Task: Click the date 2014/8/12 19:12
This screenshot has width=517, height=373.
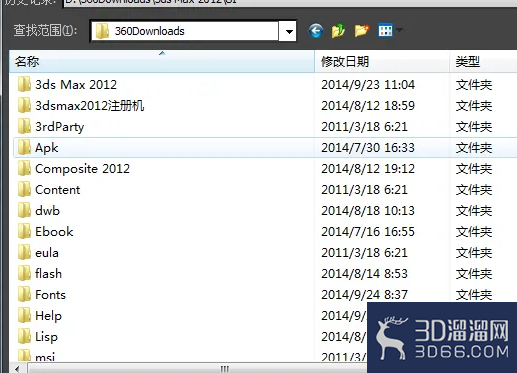Action: pos(368,169)
